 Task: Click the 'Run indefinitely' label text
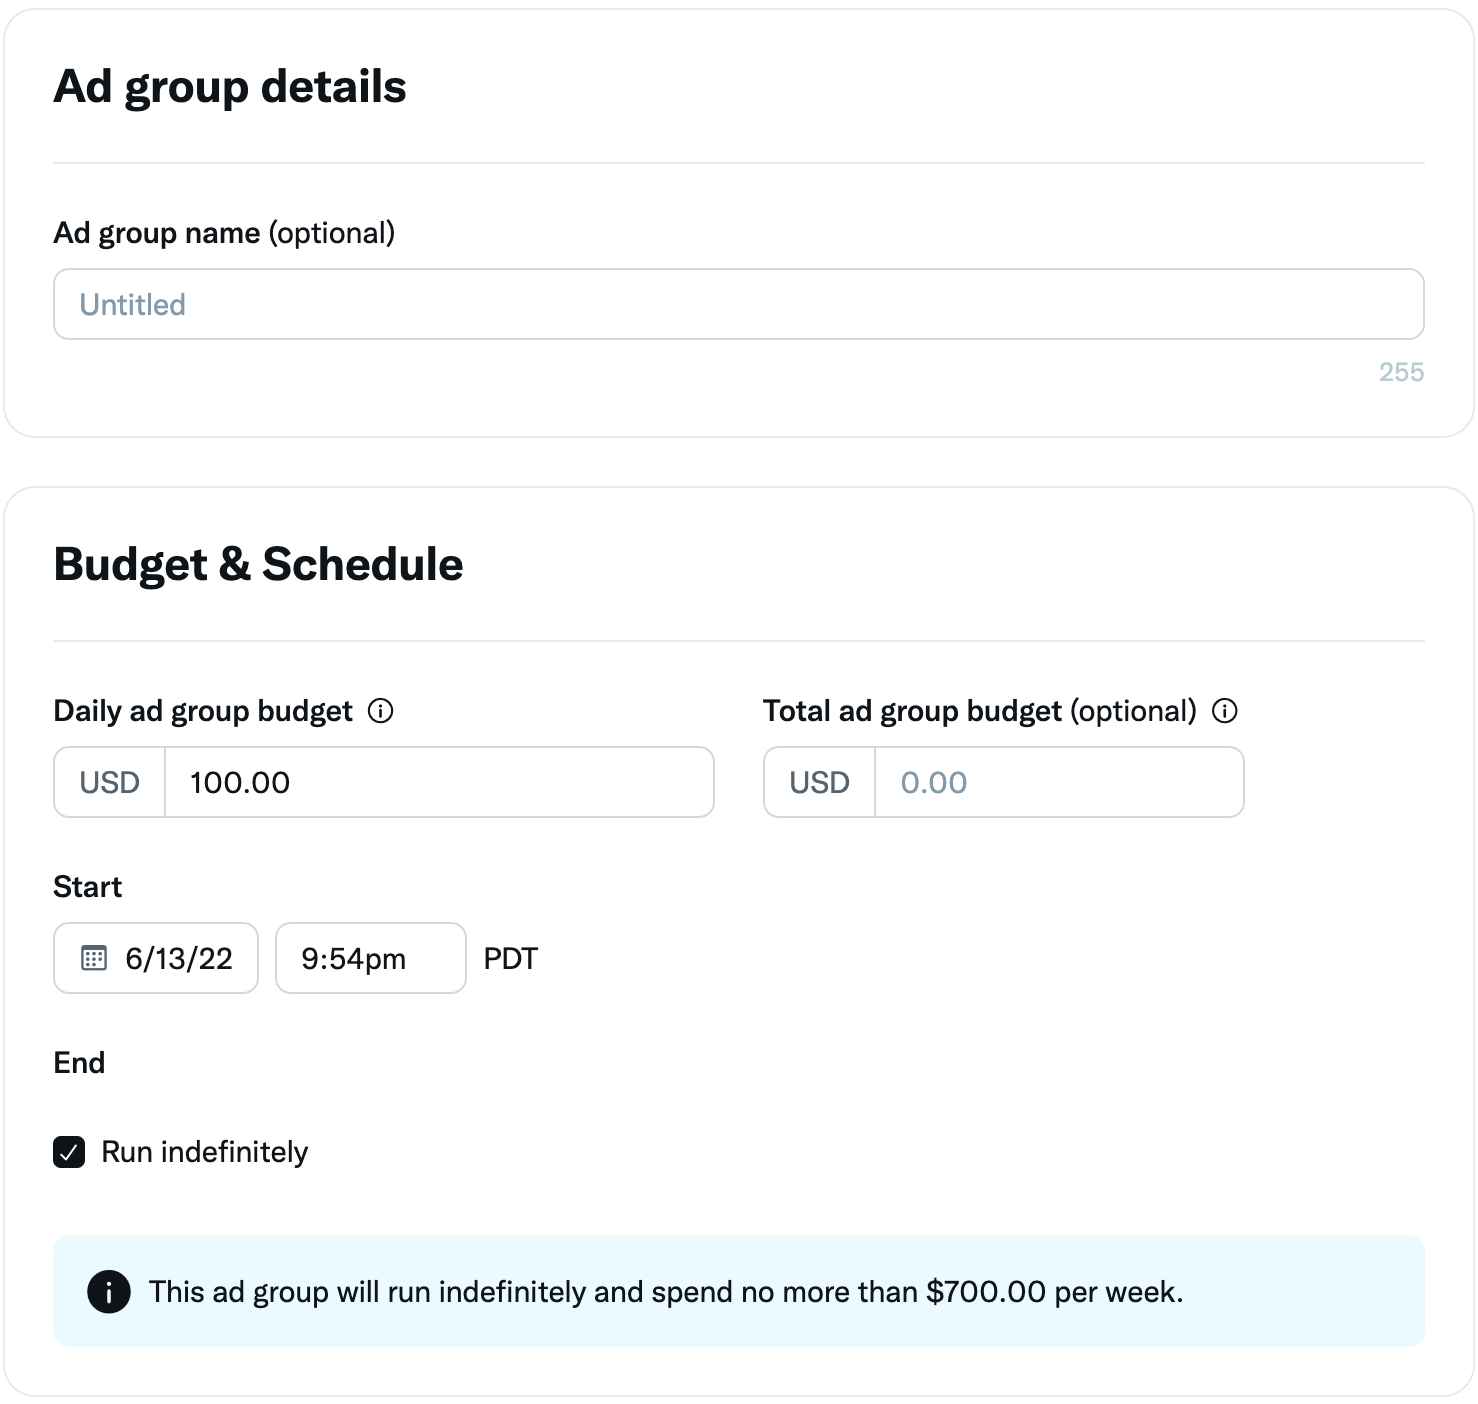(205, 1152)
